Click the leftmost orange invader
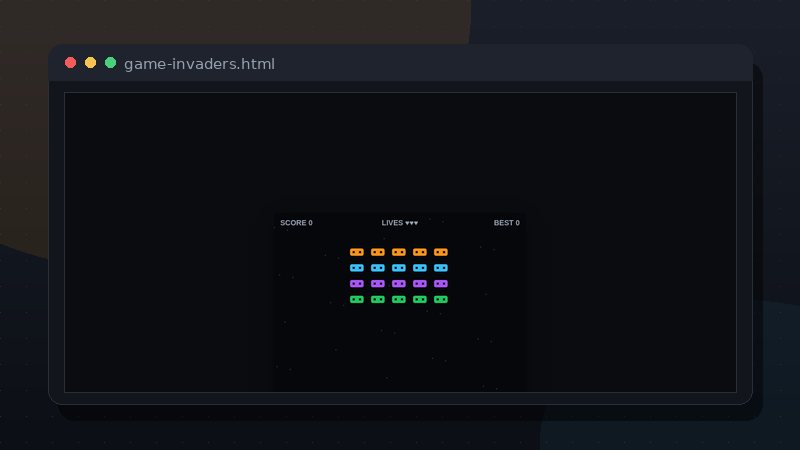This screenshot has height=450, width=800. [357, 252]
